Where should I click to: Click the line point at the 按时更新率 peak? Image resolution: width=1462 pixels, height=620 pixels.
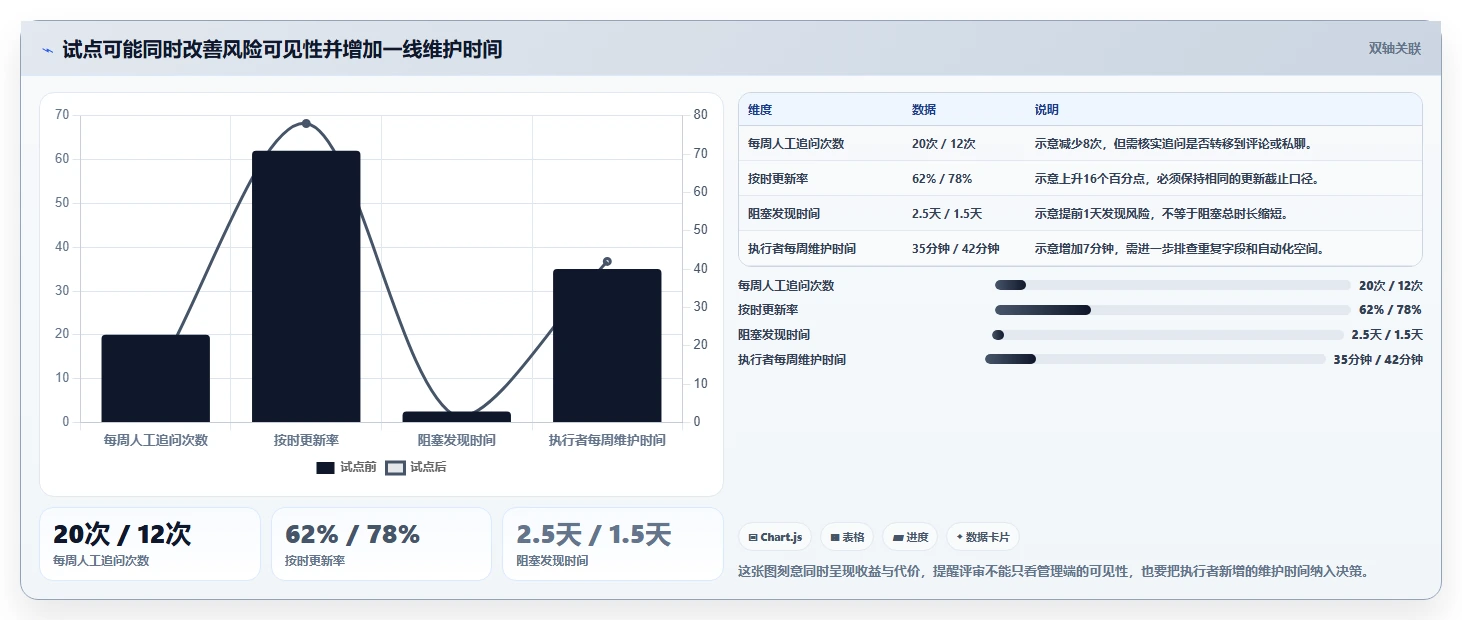(x=306, y=123)
